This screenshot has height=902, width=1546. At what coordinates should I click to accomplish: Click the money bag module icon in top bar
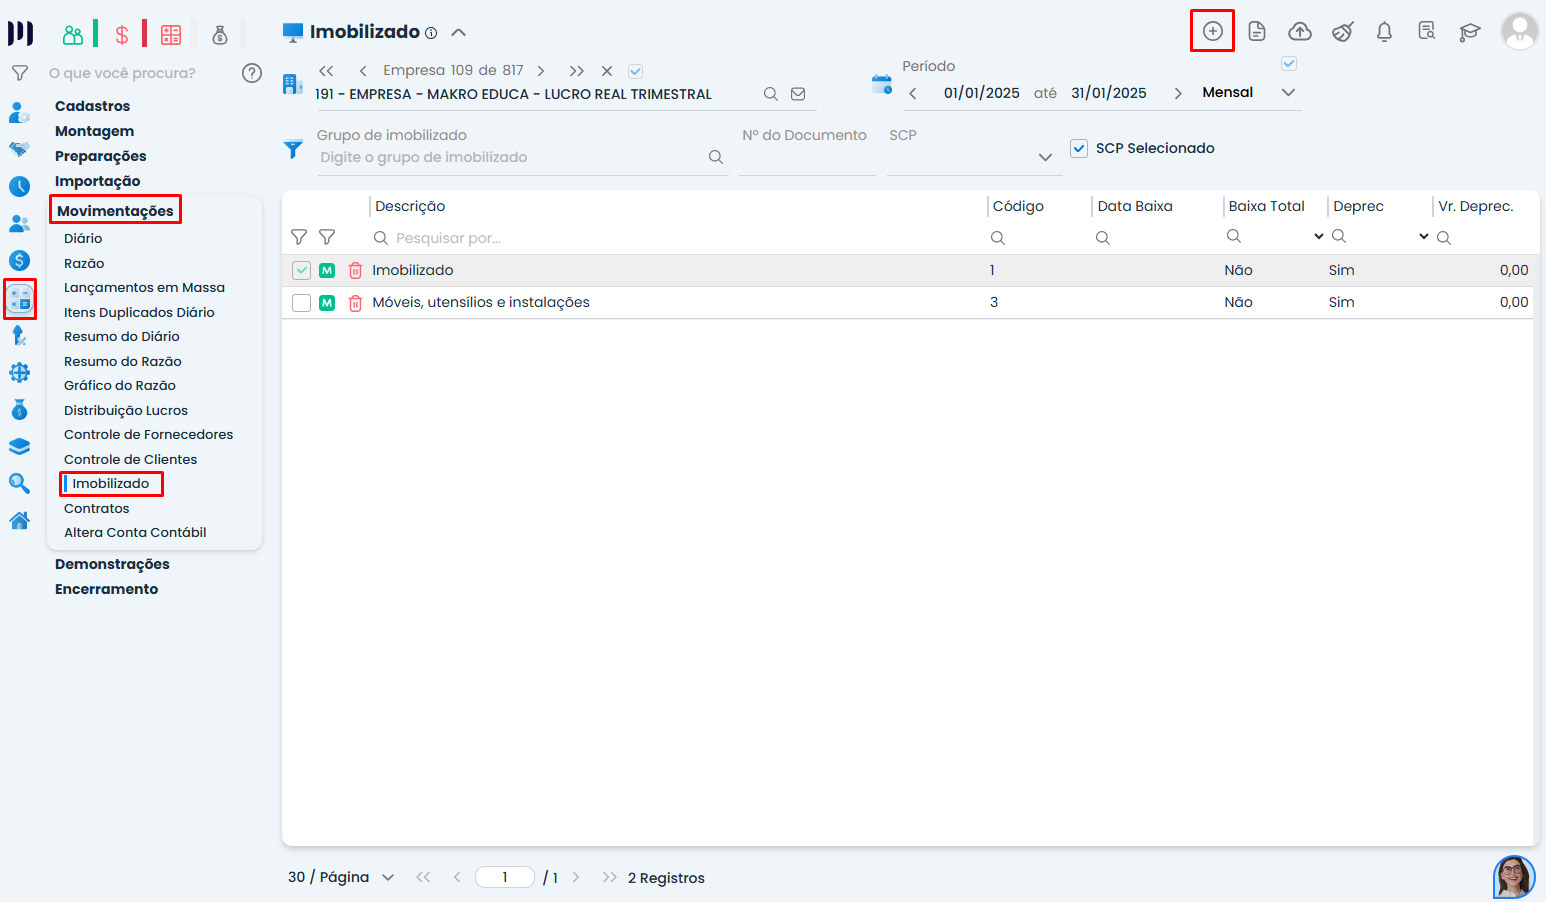(220, 35)
